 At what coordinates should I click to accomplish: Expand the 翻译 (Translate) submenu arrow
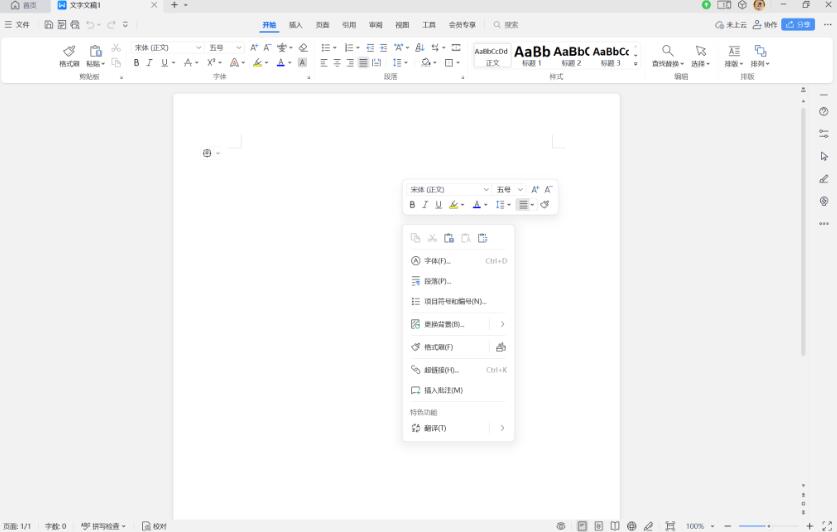tap(502, 428)
